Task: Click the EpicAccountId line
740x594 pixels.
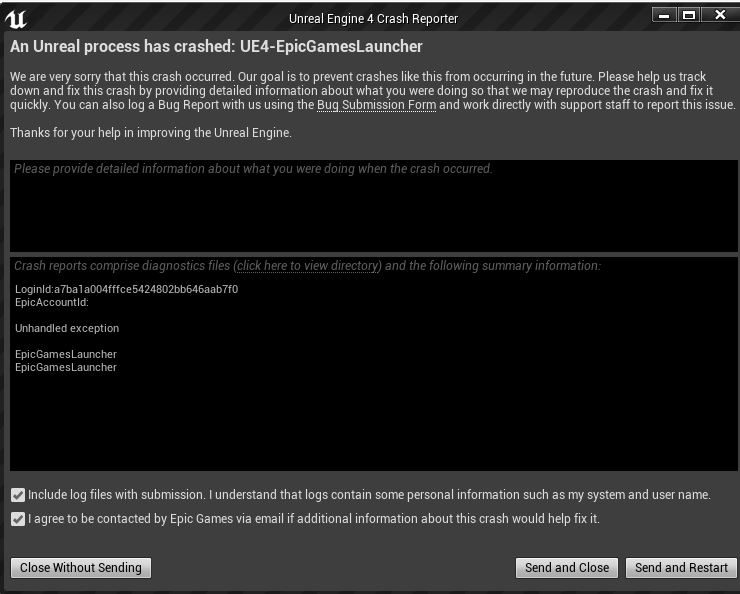Action: click(x=52, y=302)
